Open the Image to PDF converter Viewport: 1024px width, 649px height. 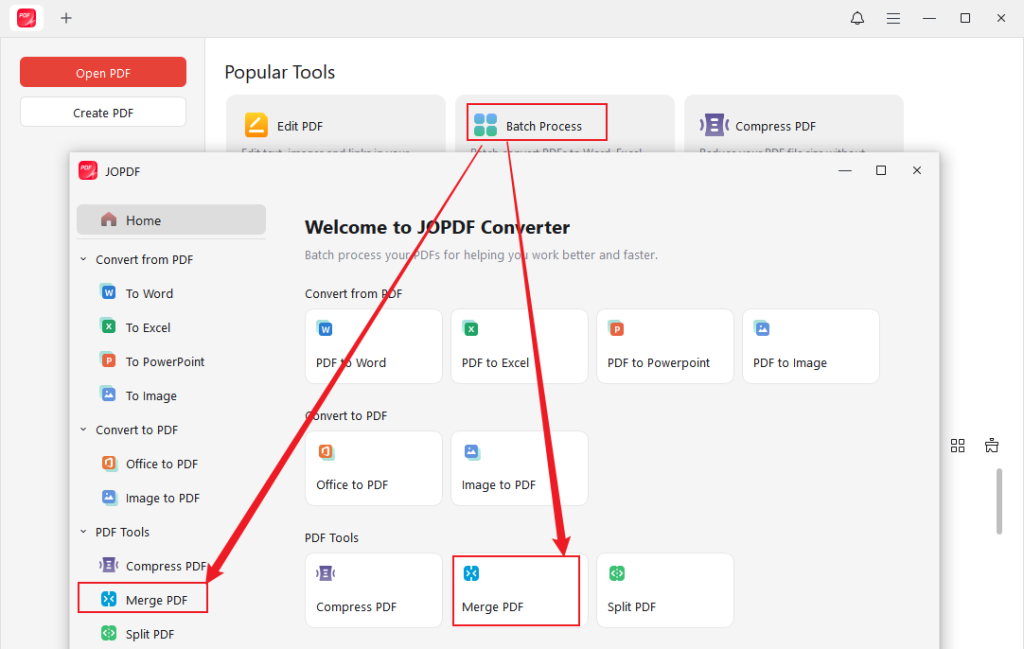519,468
